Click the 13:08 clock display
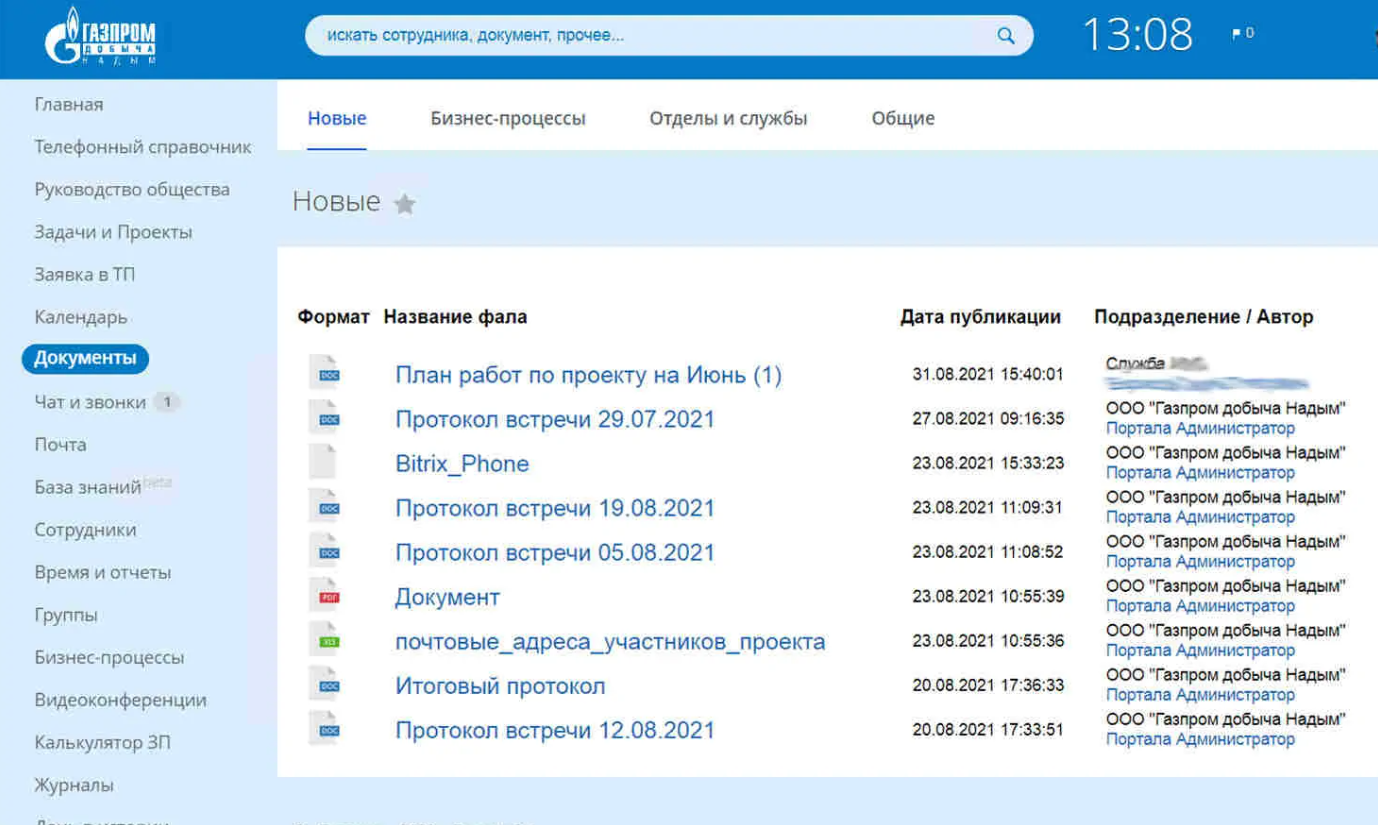 (x=1138, y=35)
